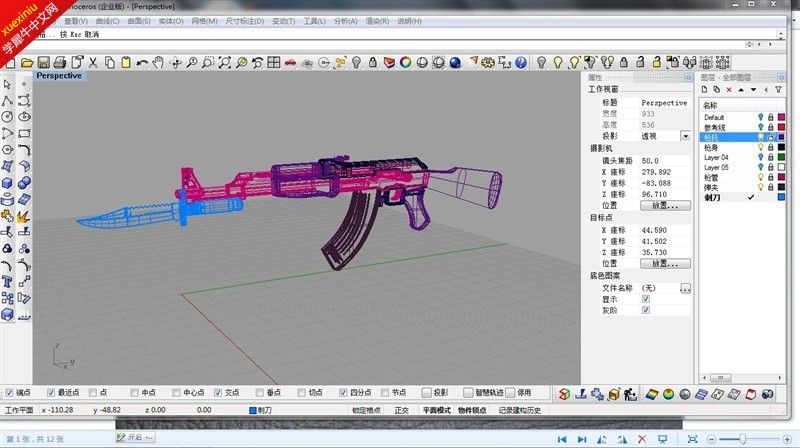
Task: Open Help with the question mark icon
Action: (521, 63)
